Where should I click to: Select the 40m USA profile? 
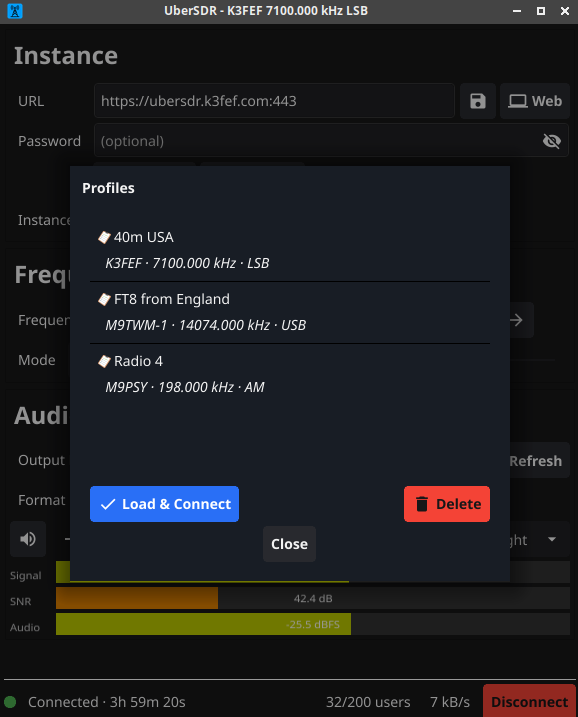click(x=290, y=250)
